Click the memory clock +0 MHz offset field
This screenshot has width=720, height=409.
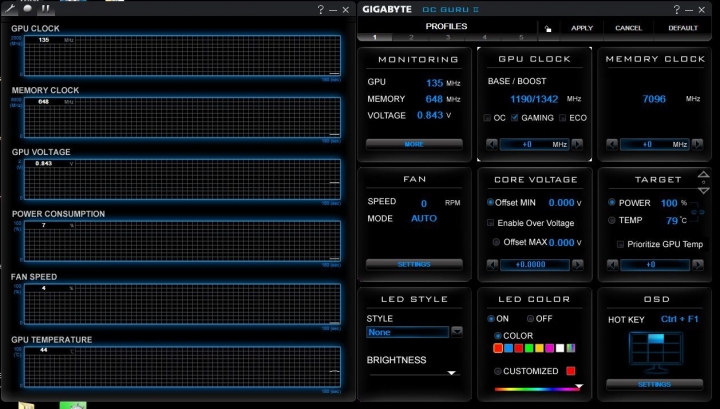tap(655, 144)
